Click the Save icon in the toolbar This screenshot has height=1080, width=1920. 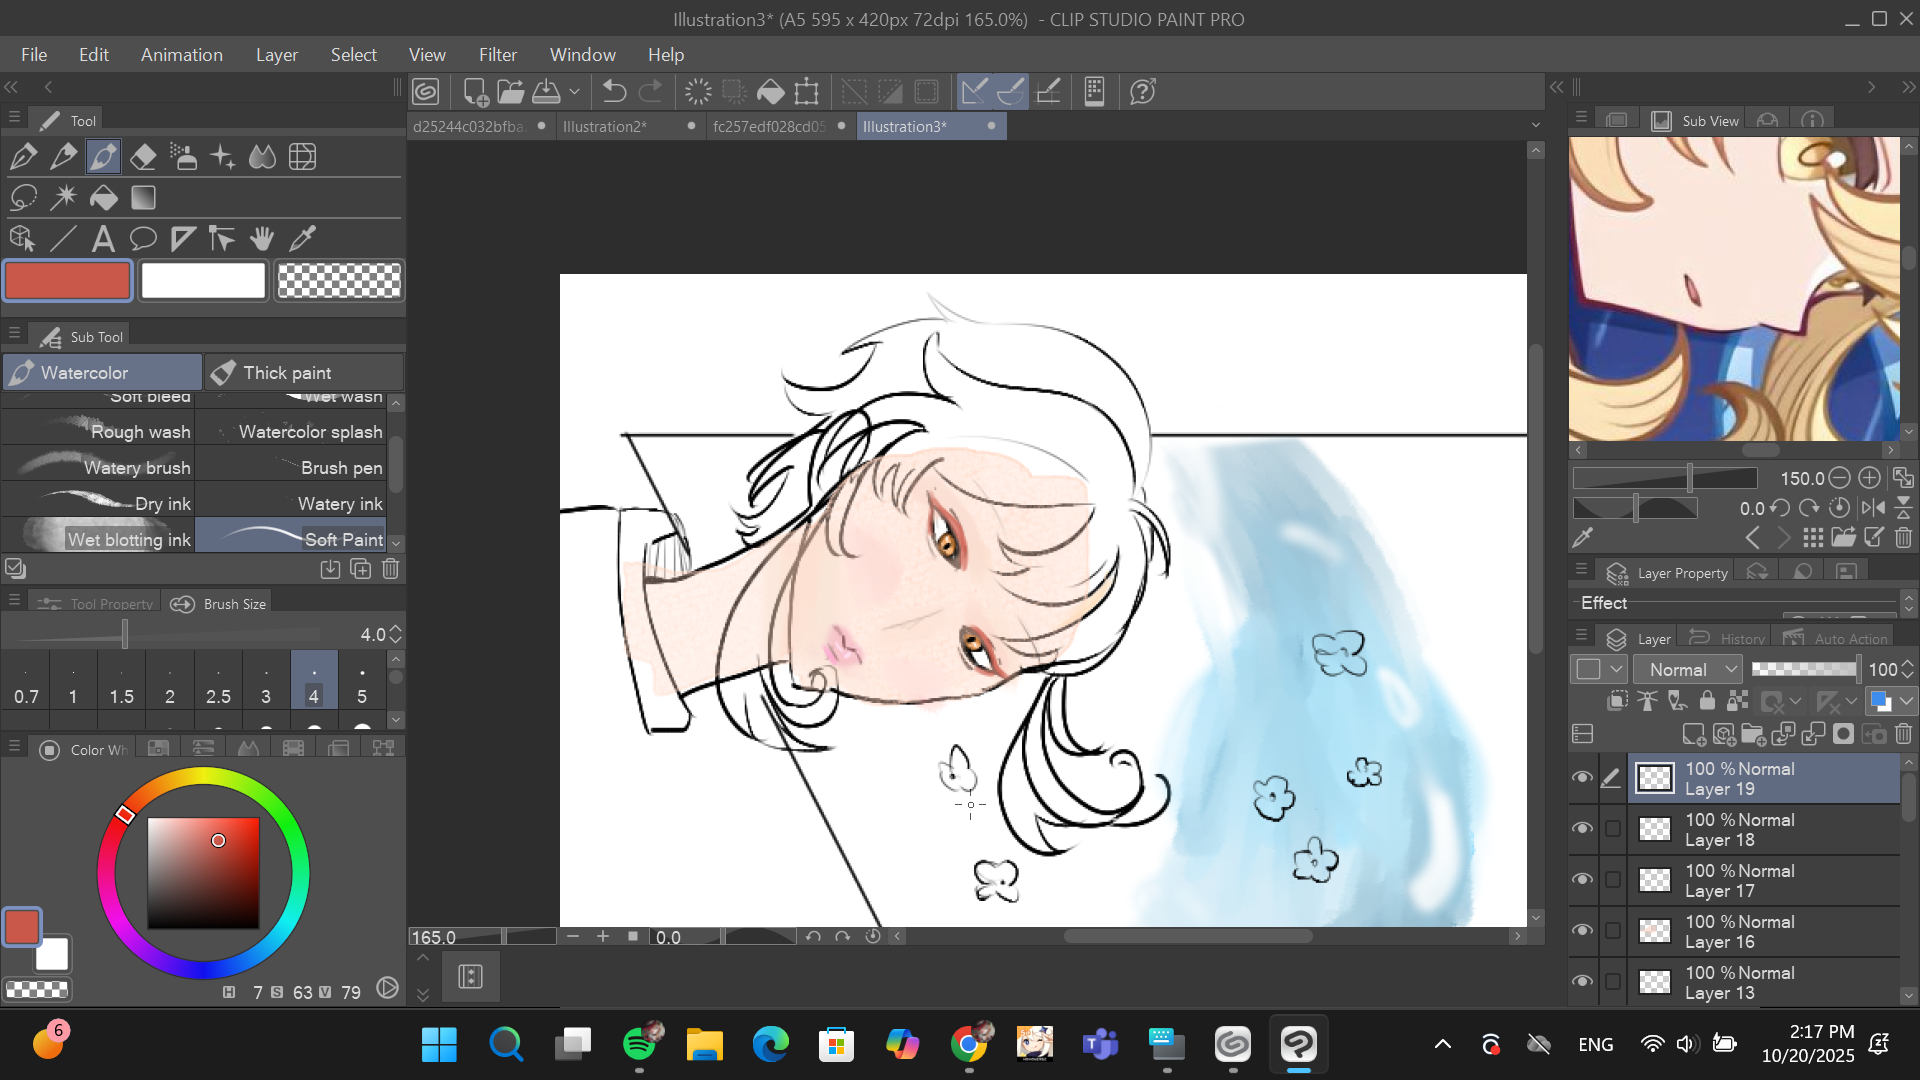pyautogui.click(x=546, y=92)
